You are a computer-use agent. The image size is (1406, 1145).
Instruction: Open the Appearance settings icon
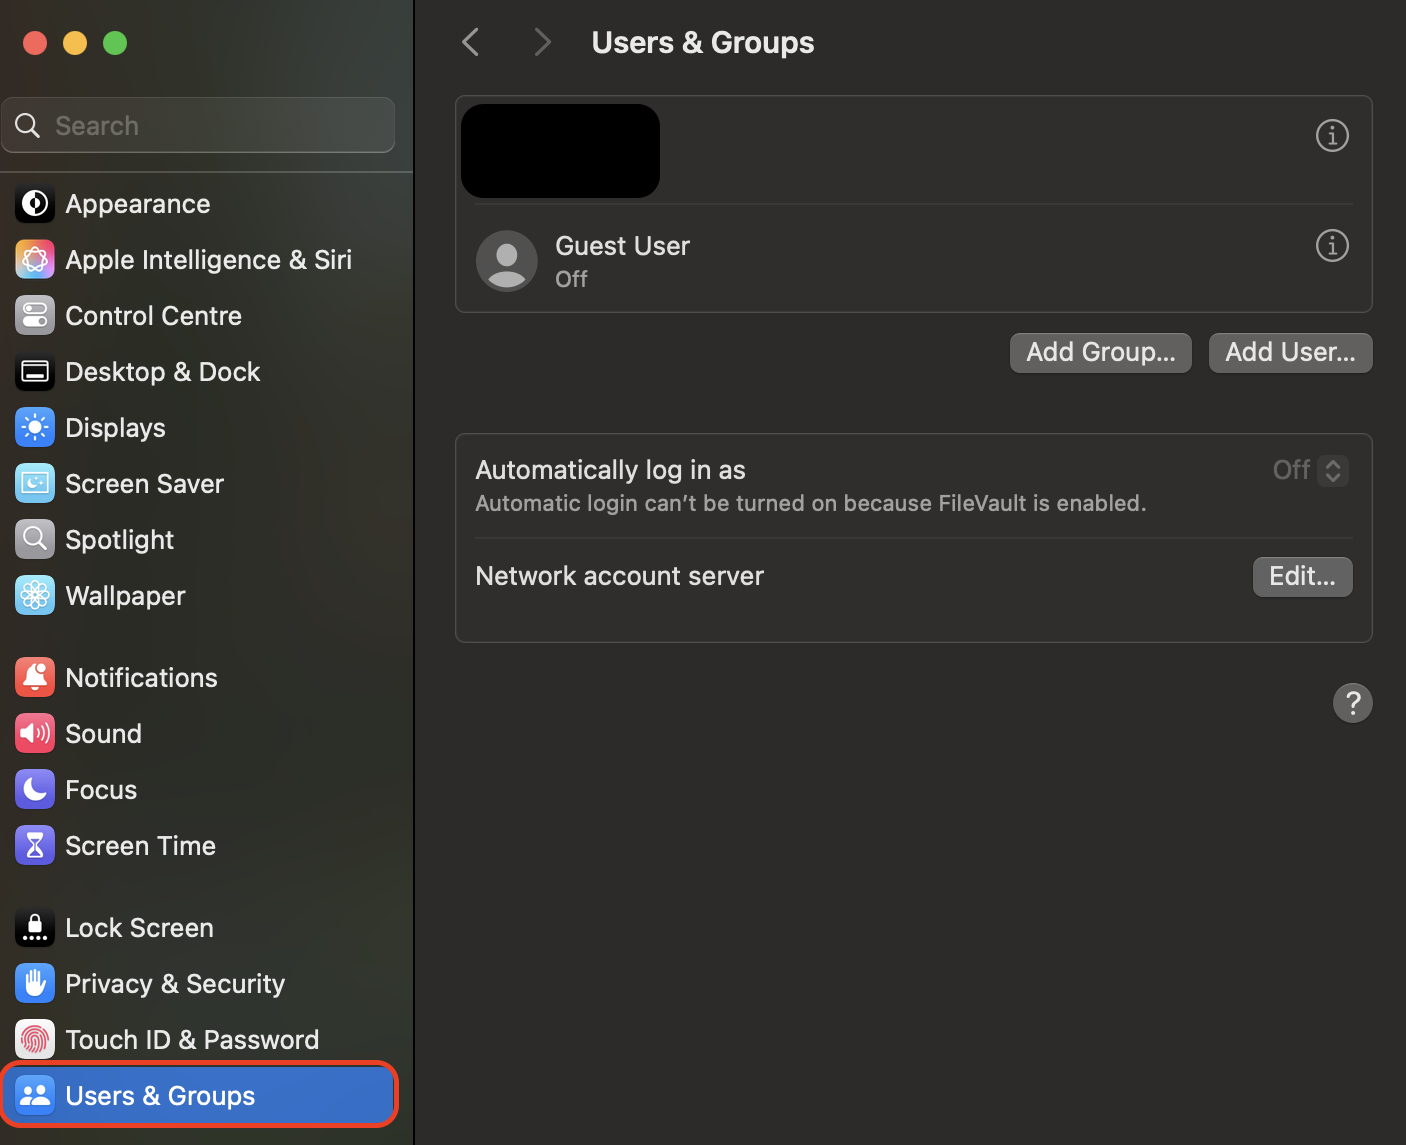pyautogui.click(x=34, y=204)
